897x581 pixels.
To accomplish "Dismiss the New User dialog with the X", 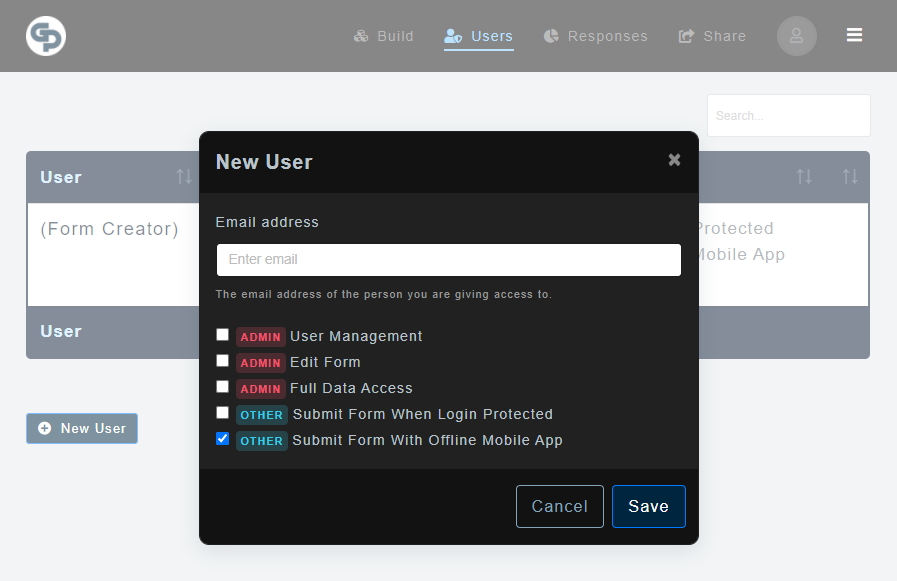I will (674, 160).
